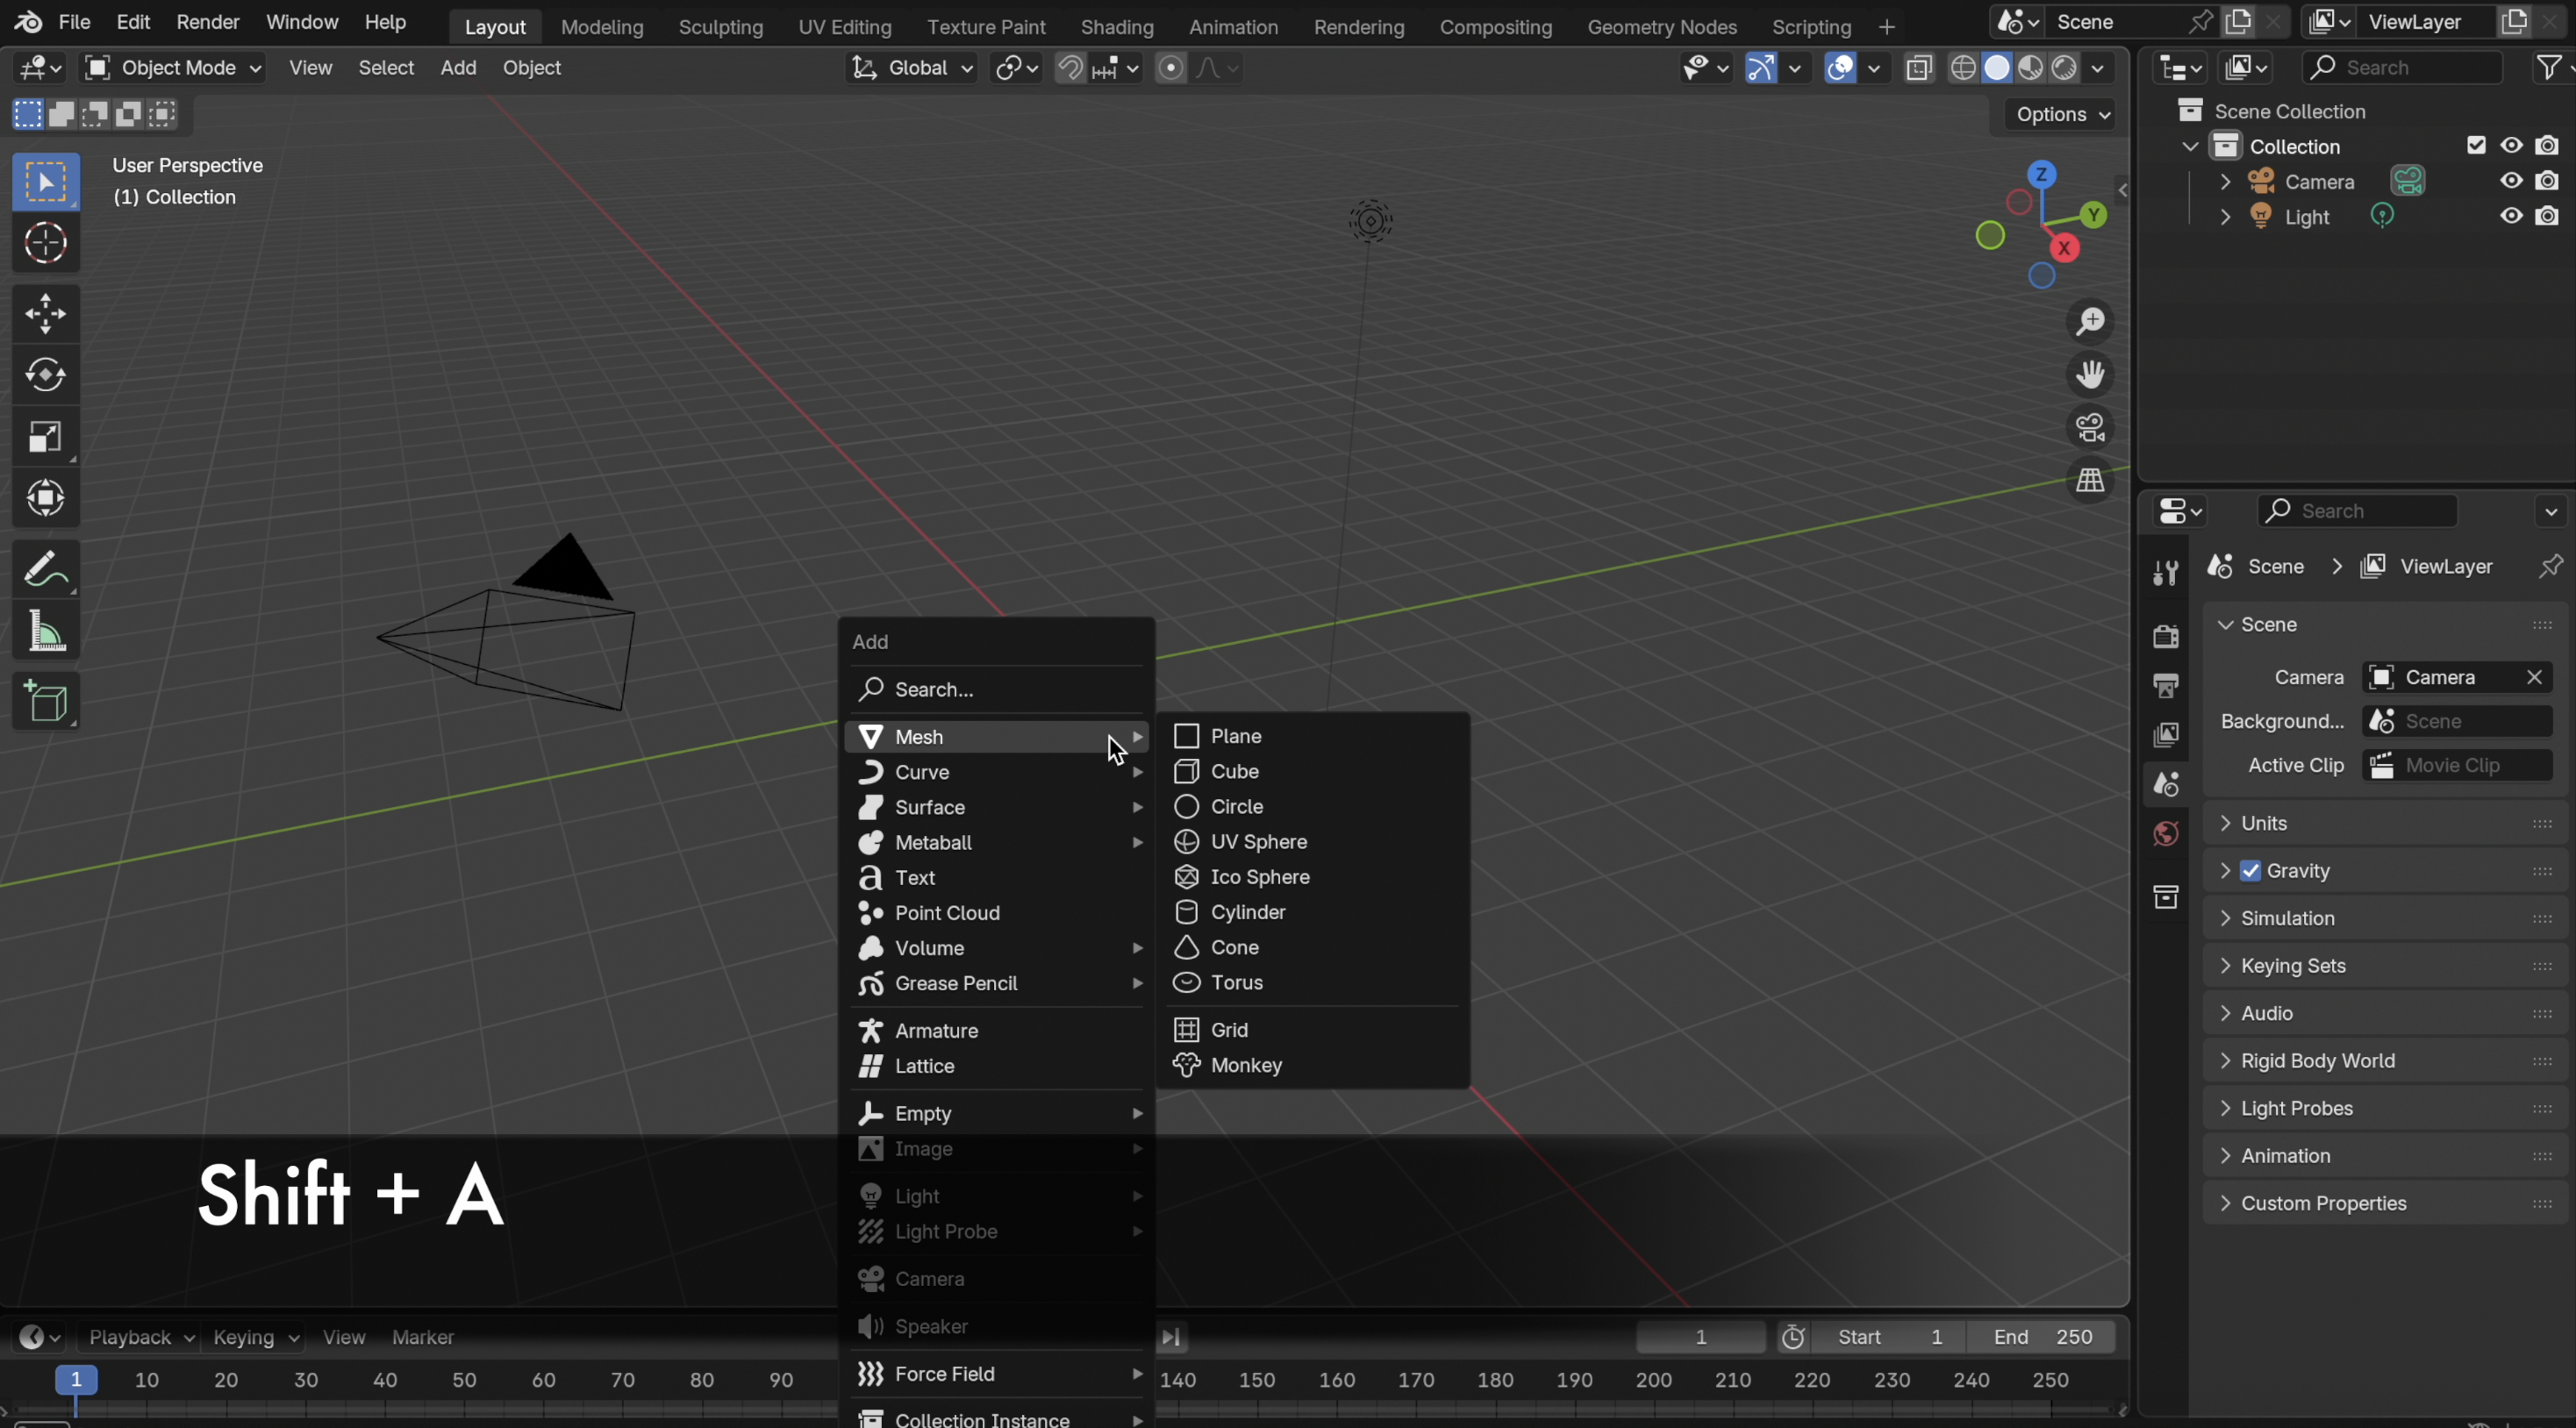This screenshot has height=1428, width=2576.
Task: Exclude Collection from view layer checkbox
Action: tap(2476, 146)
